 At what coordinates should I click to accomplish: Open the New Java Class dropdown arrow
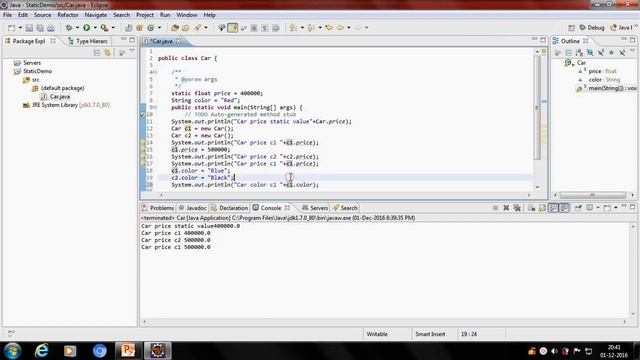coord(159,28)
